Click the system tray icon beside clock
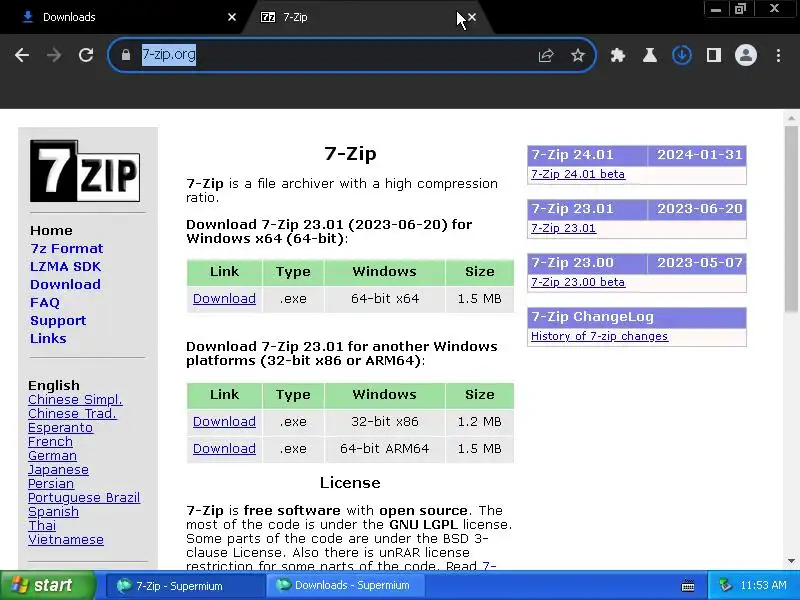Screen dimensions: 800x600 tap(725, 585)
